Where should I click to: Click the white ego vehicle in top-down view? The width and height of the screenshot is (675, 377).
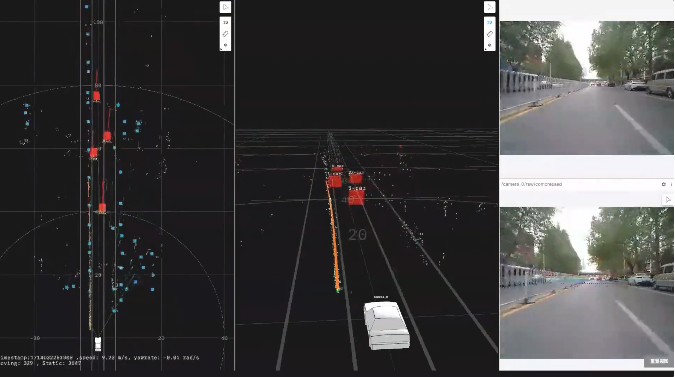pyautogui.click(x=98, y=344)
